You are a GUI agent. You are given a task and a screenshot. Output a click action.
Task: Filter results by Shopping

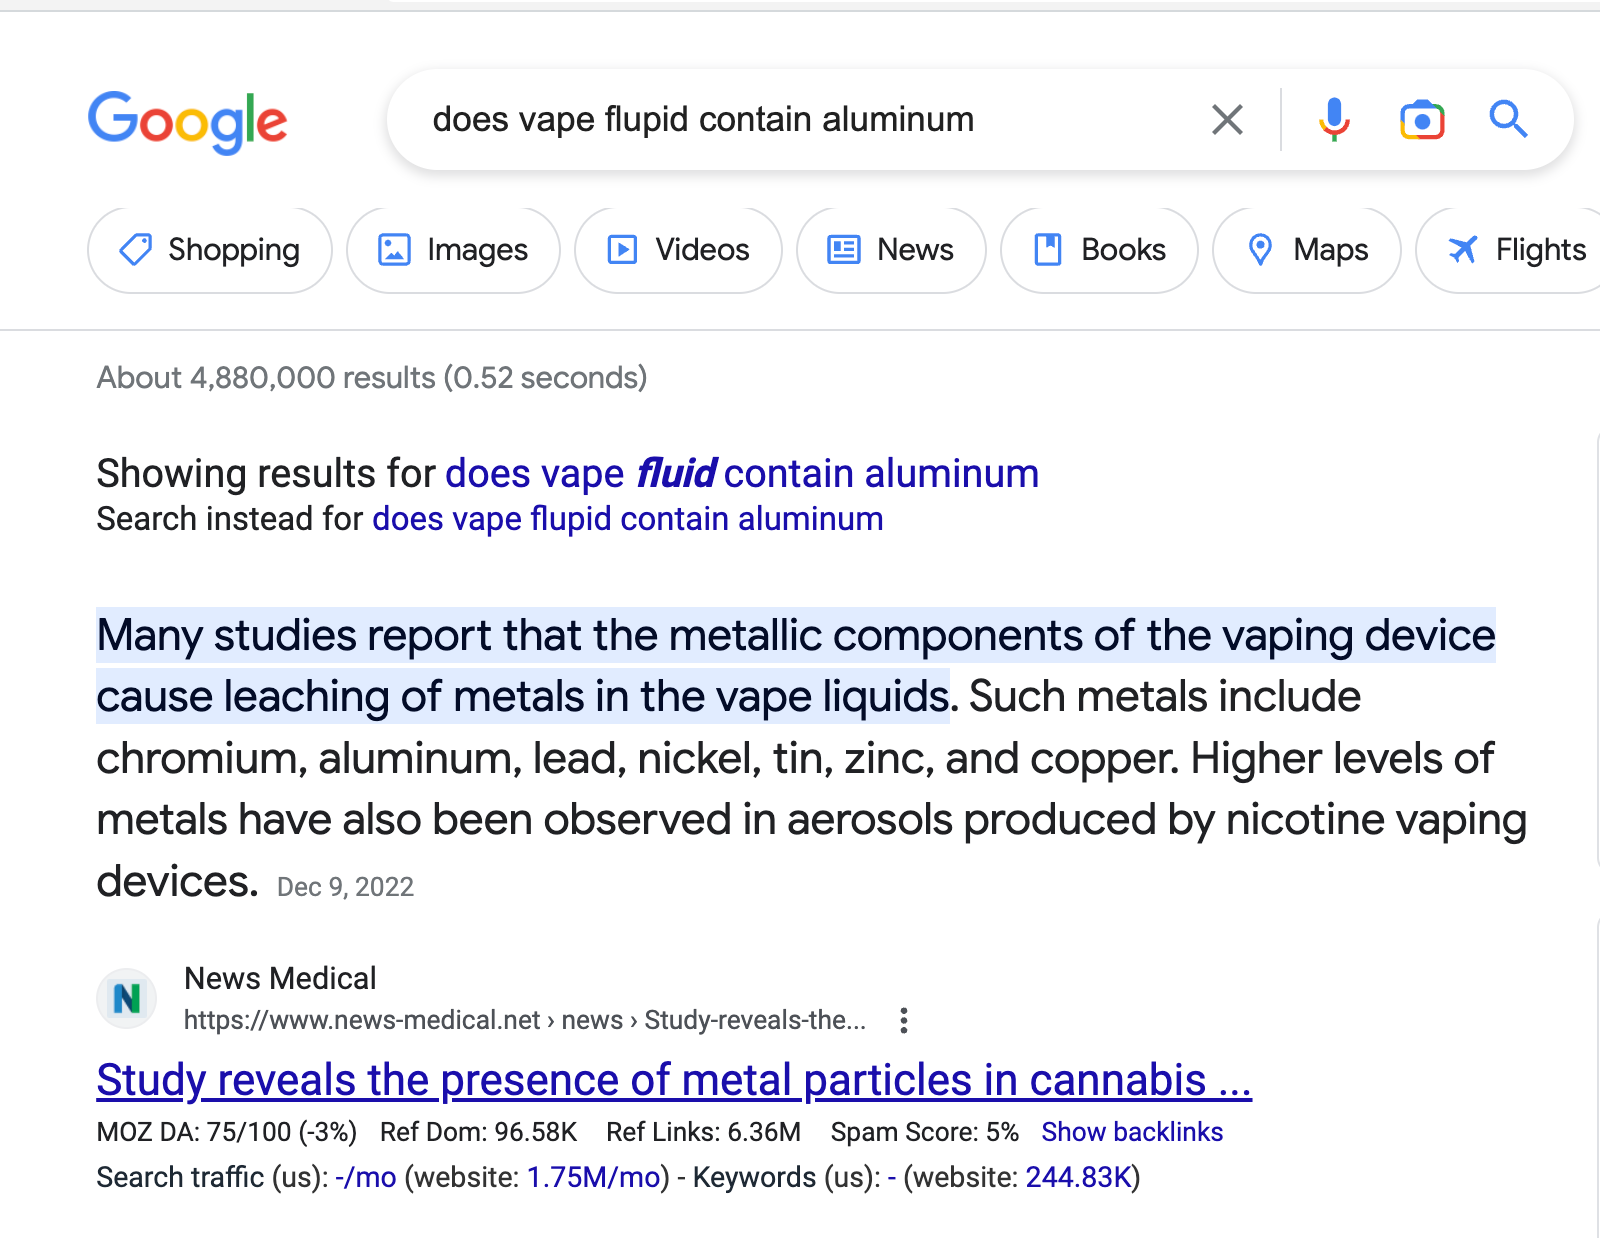210,250
